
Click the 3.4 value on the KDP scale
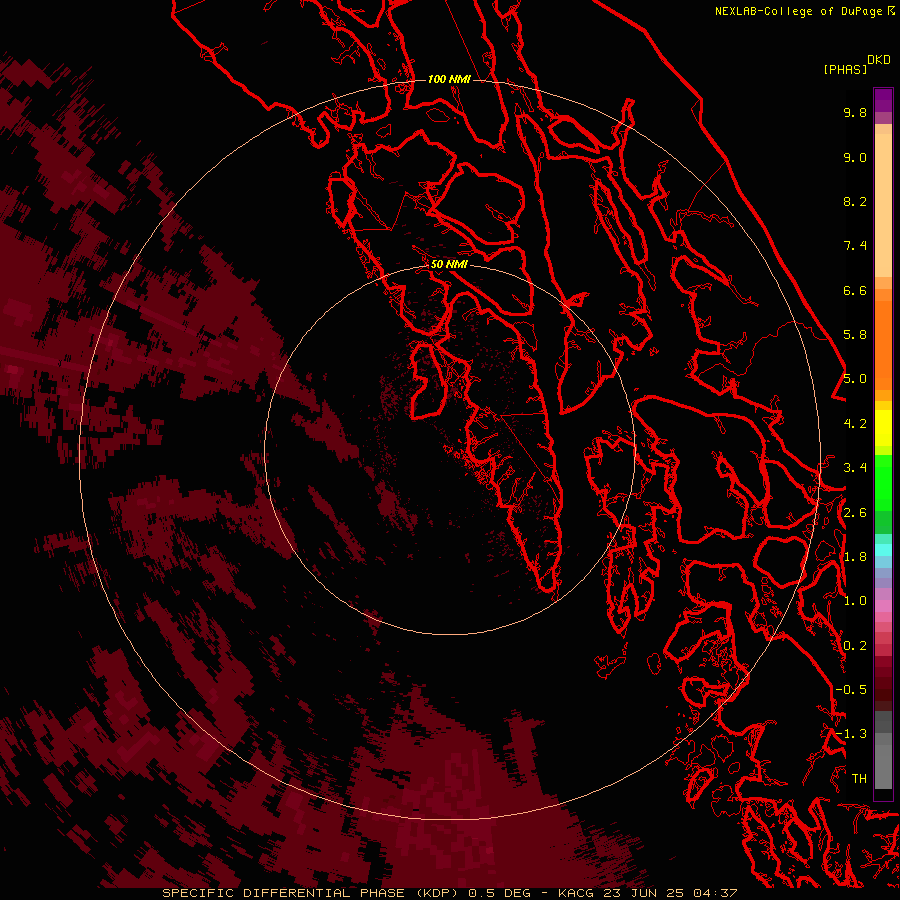tap(855, 468)
